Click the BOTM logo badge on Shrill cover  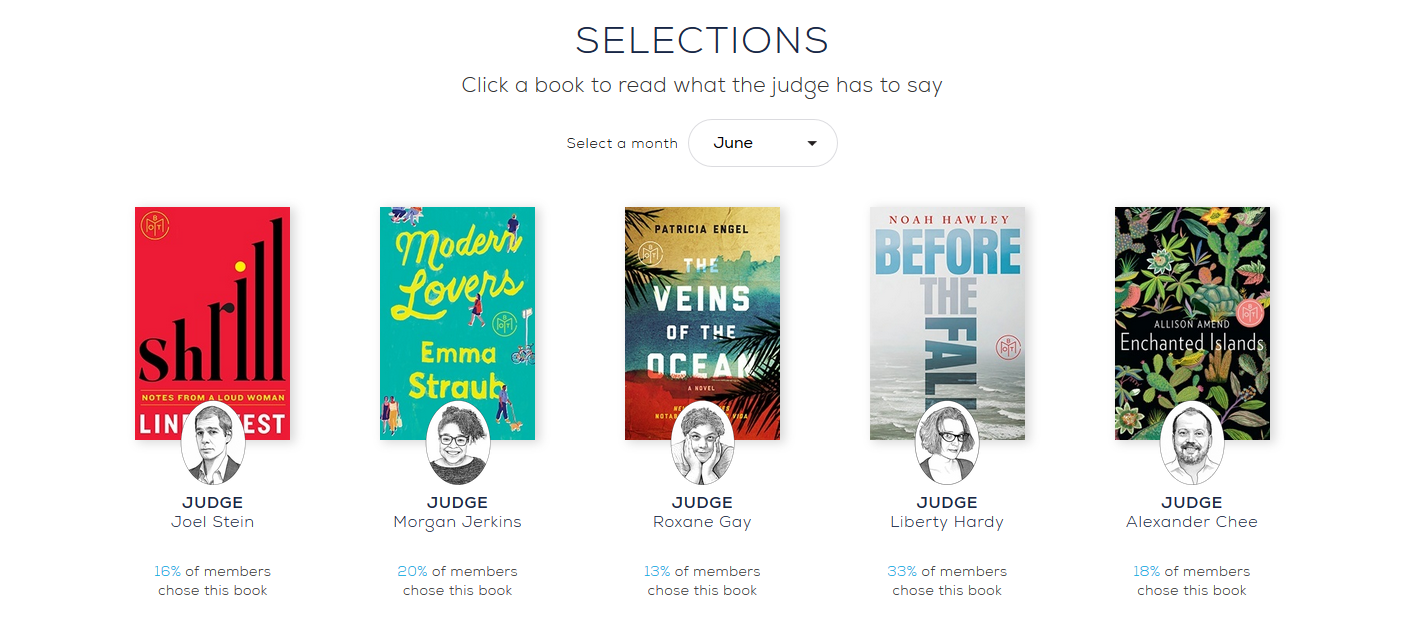tap(154, 226)
